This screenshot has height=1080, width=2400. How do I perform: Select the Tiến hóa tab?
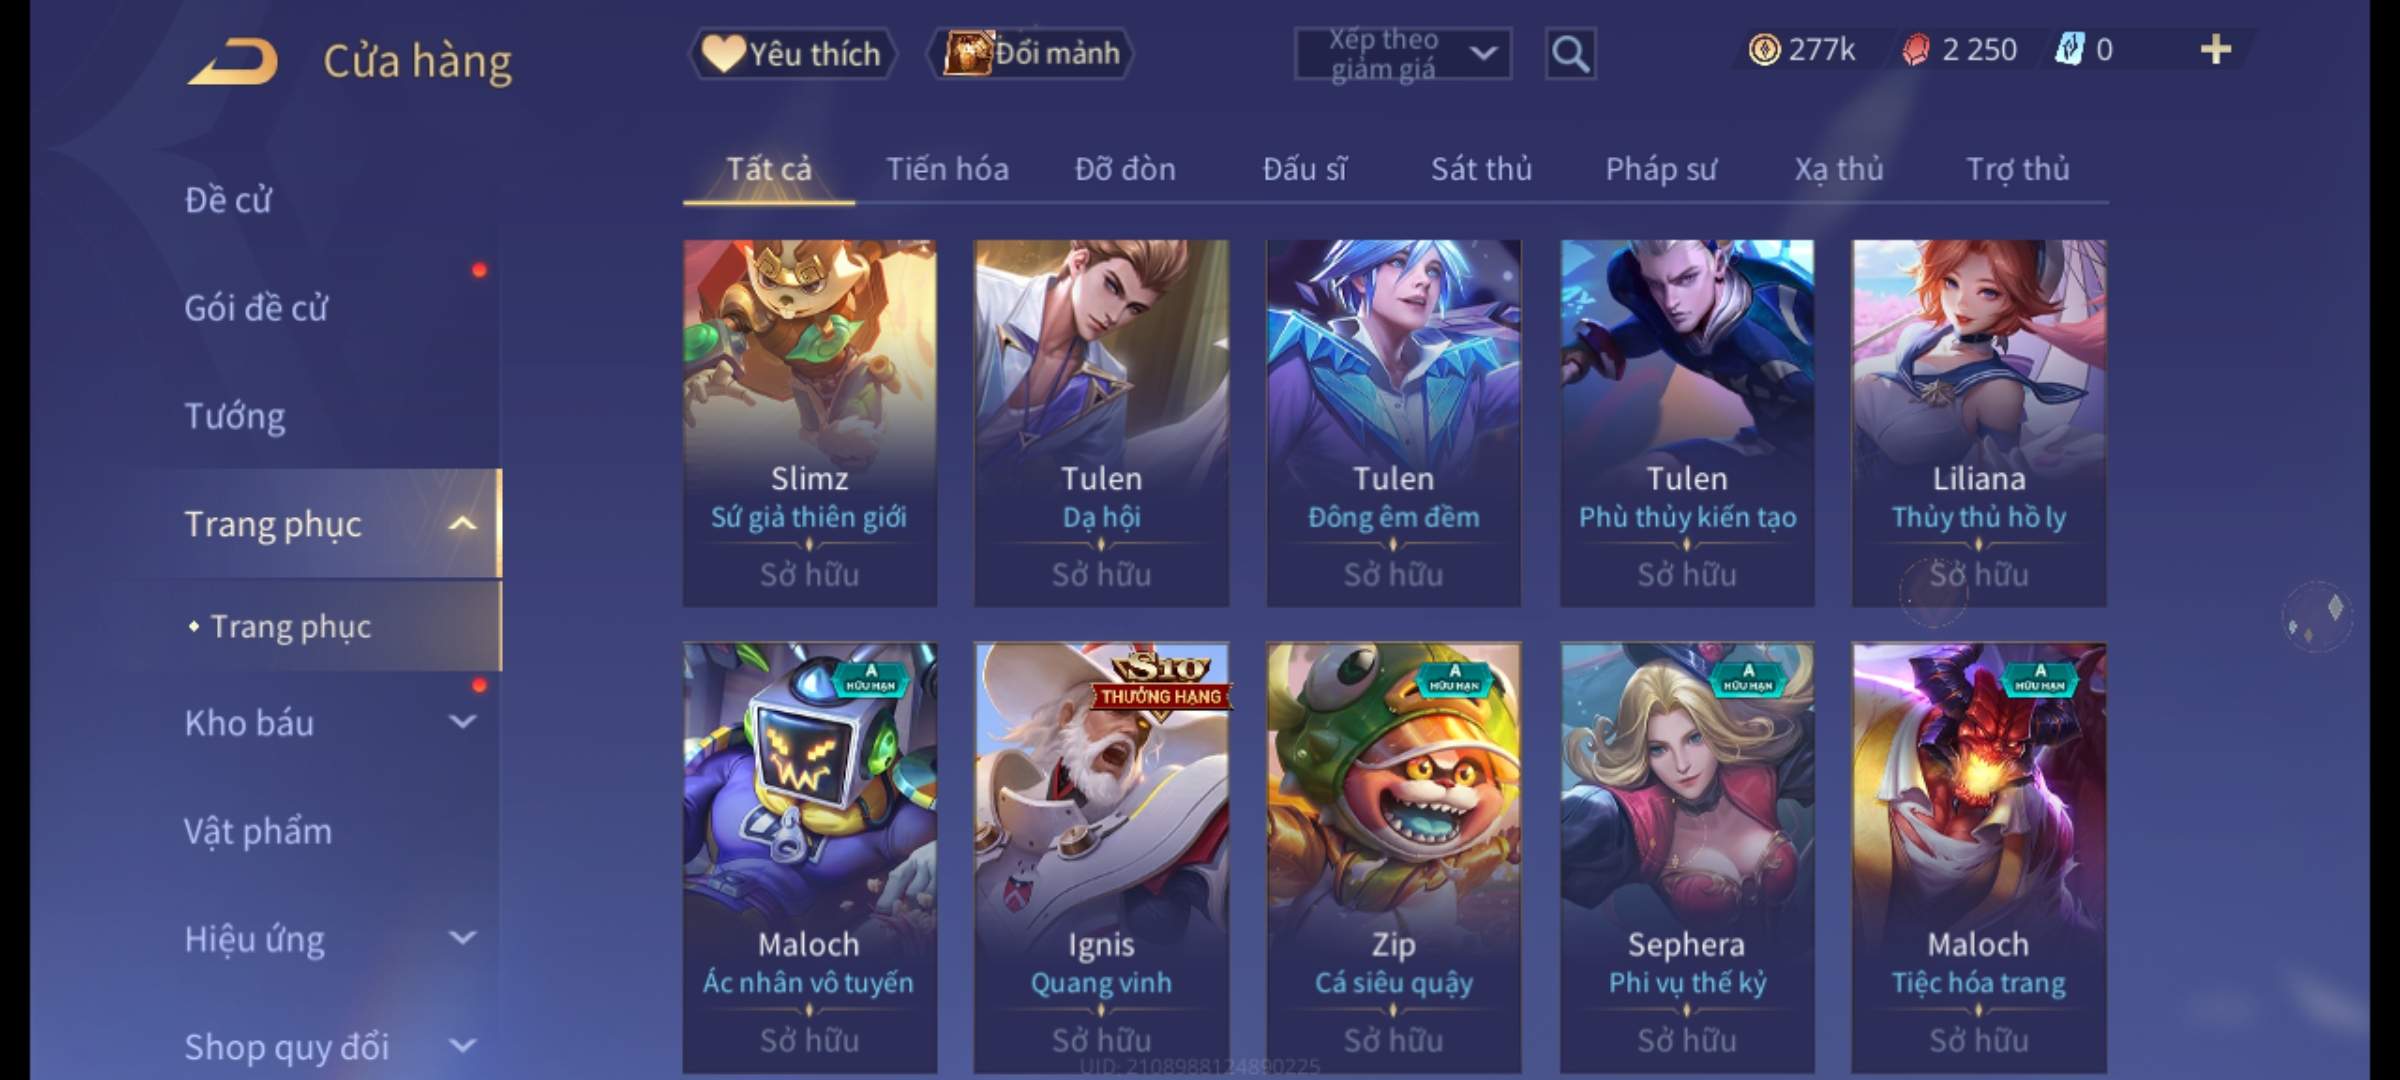click(x=947, y=169)
